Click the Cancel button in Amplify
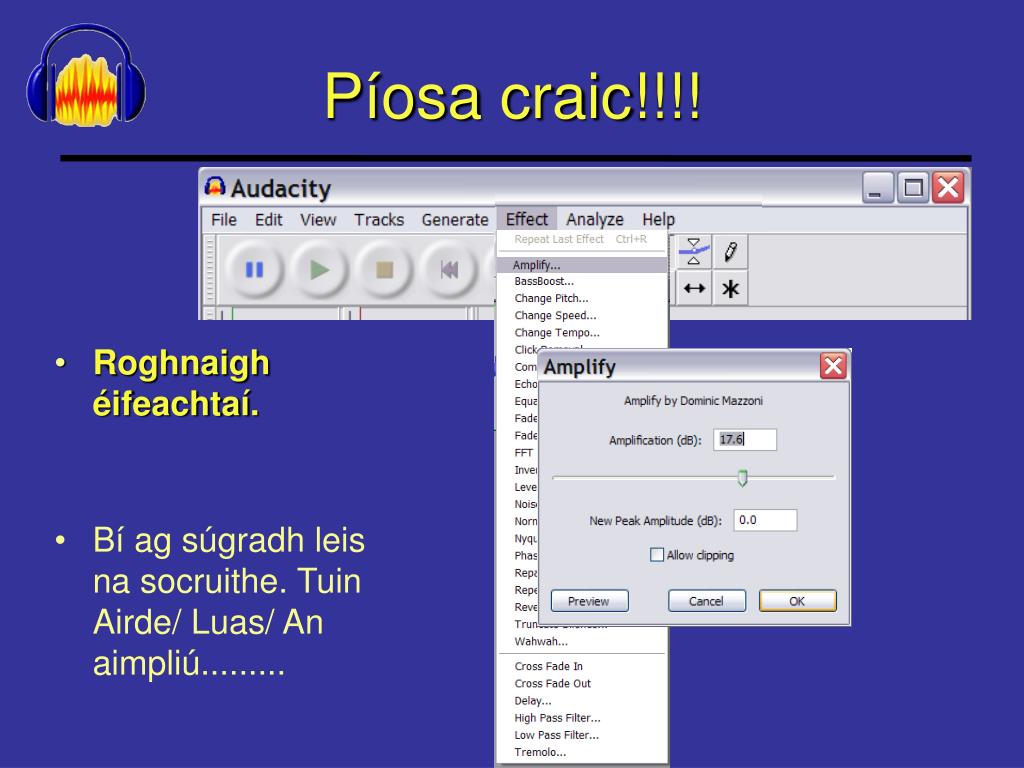The image size is (1024, 768). coord(706,601)
